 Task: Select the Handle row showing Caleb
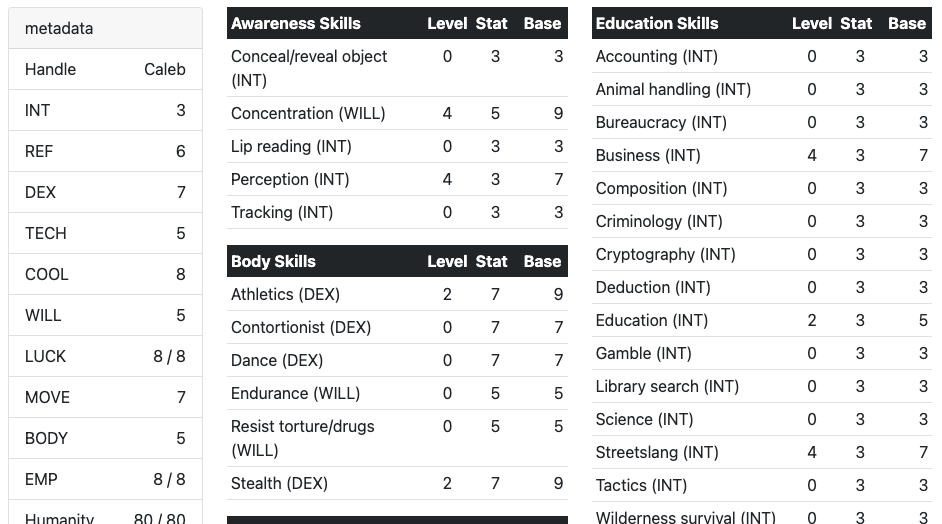[x=105, y=69]
